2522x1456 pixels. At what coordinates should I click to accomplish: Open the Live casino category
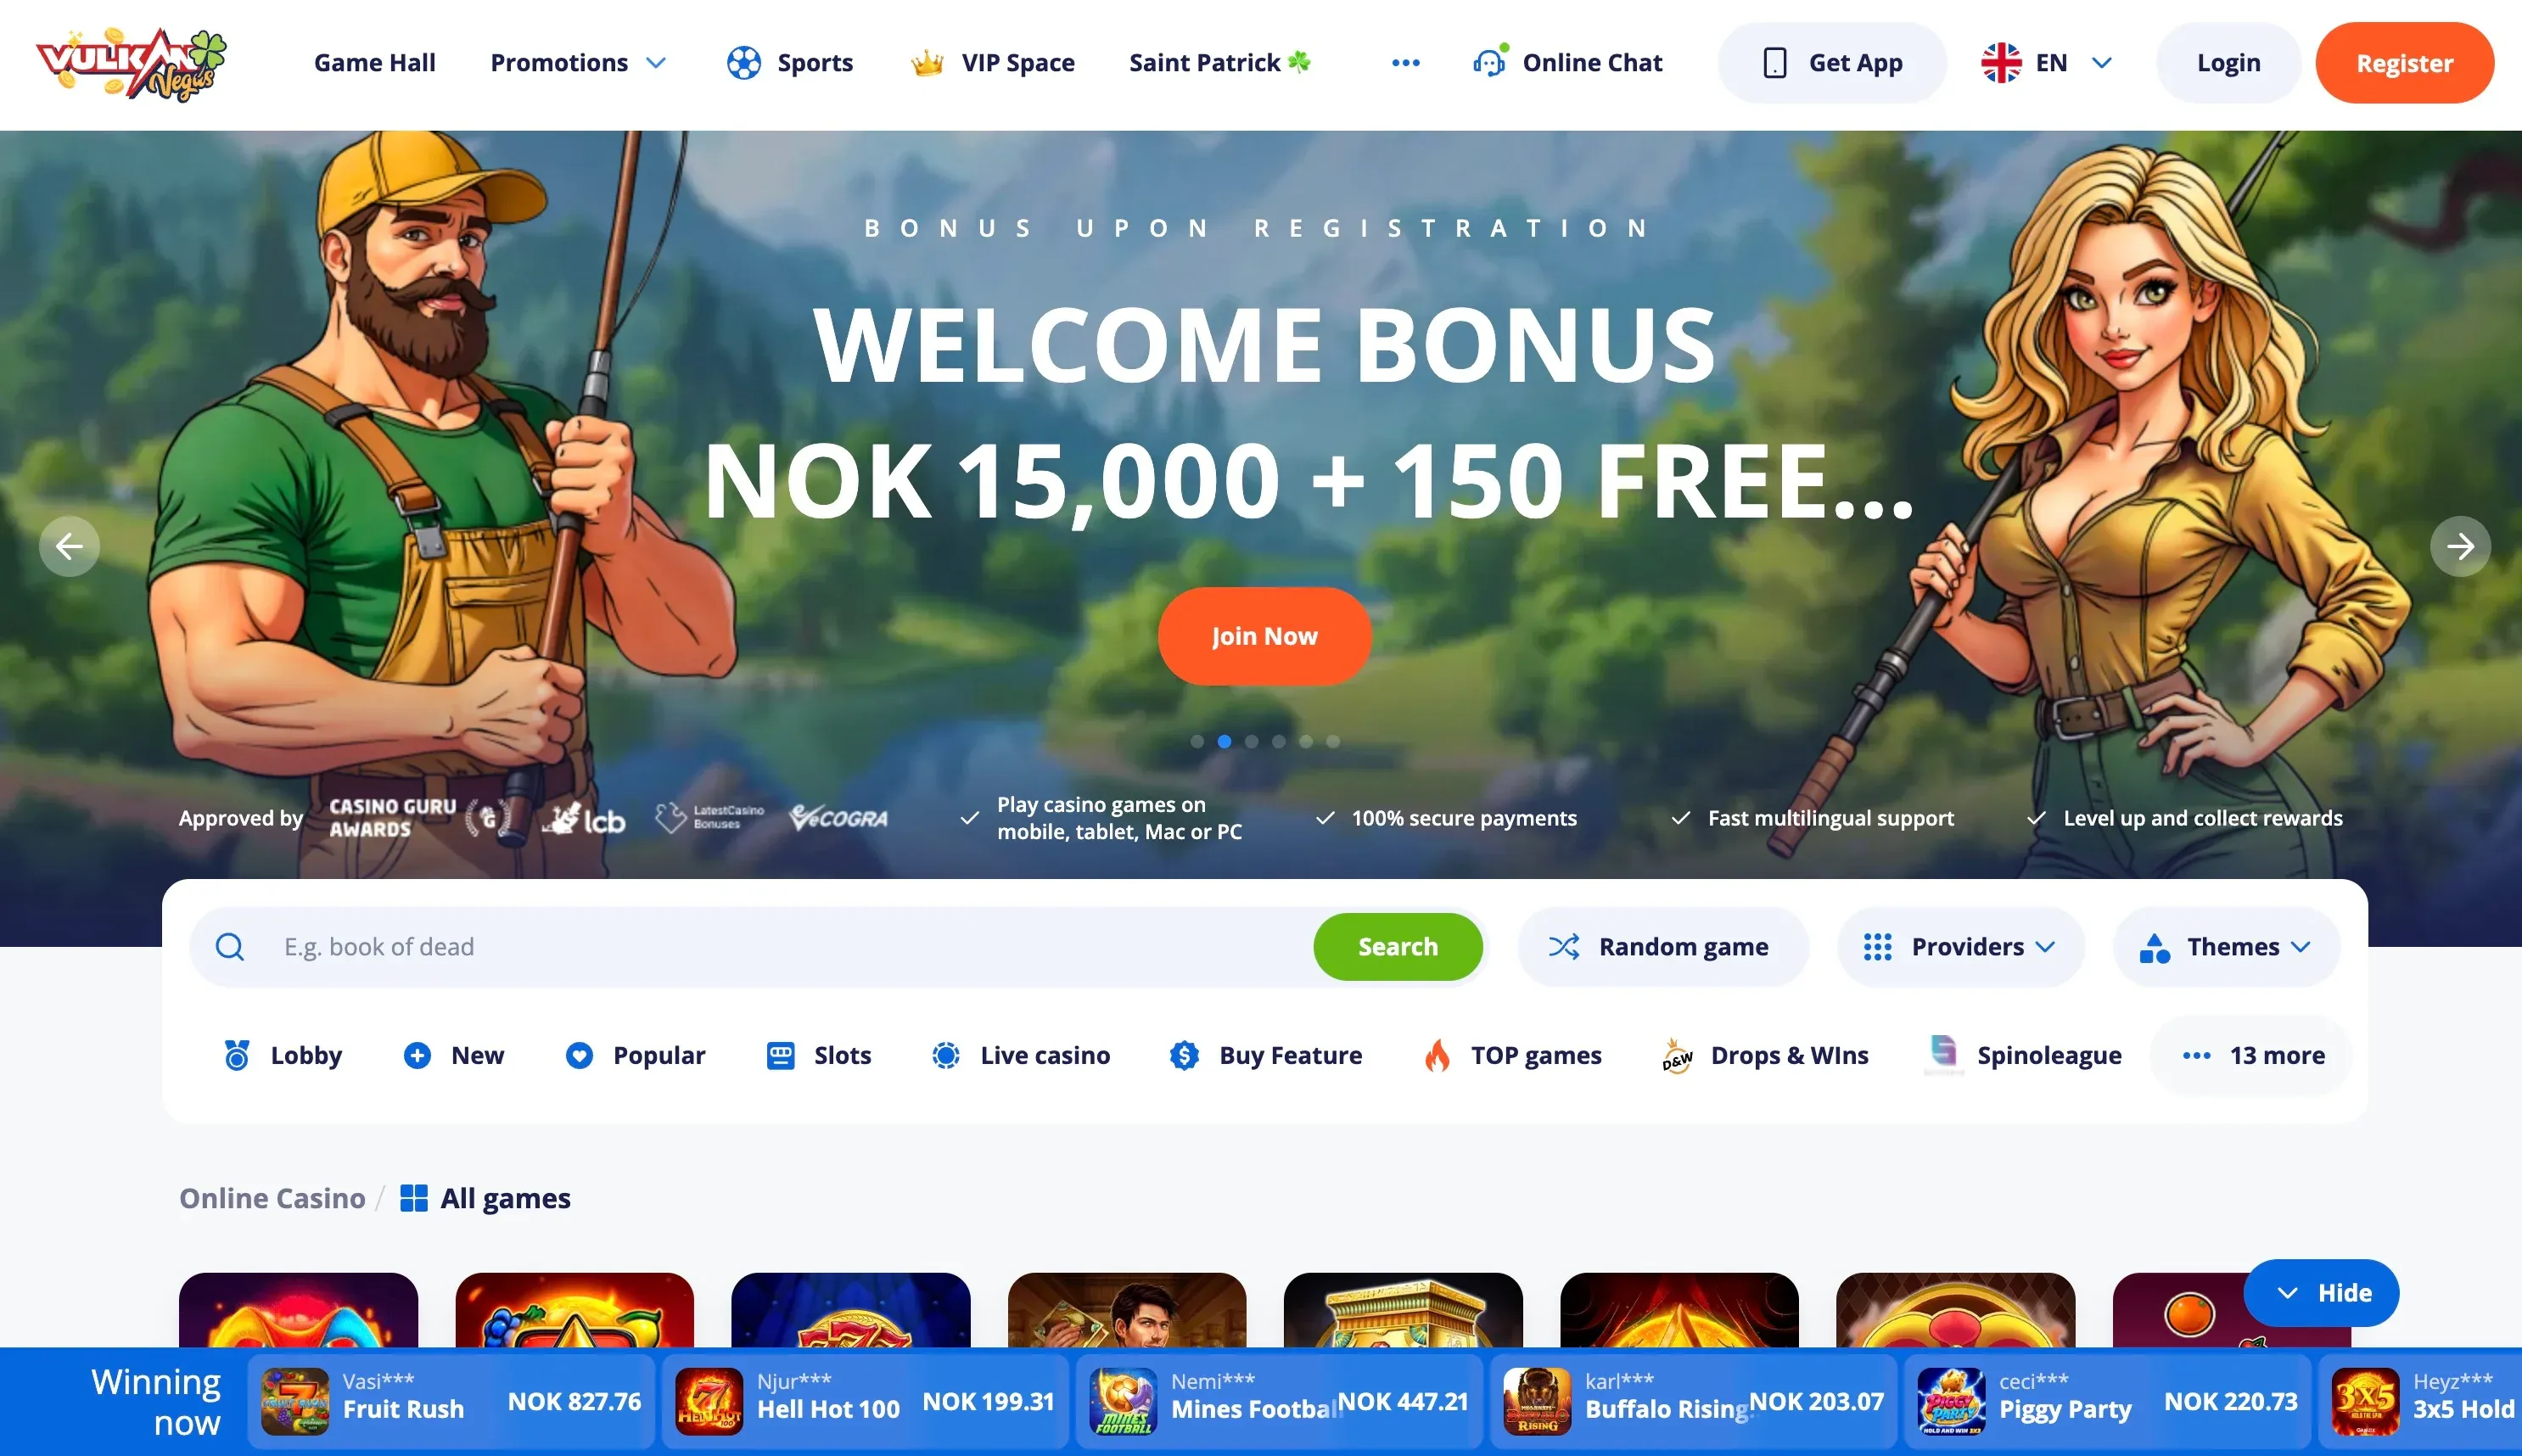coord(1020,1055)
